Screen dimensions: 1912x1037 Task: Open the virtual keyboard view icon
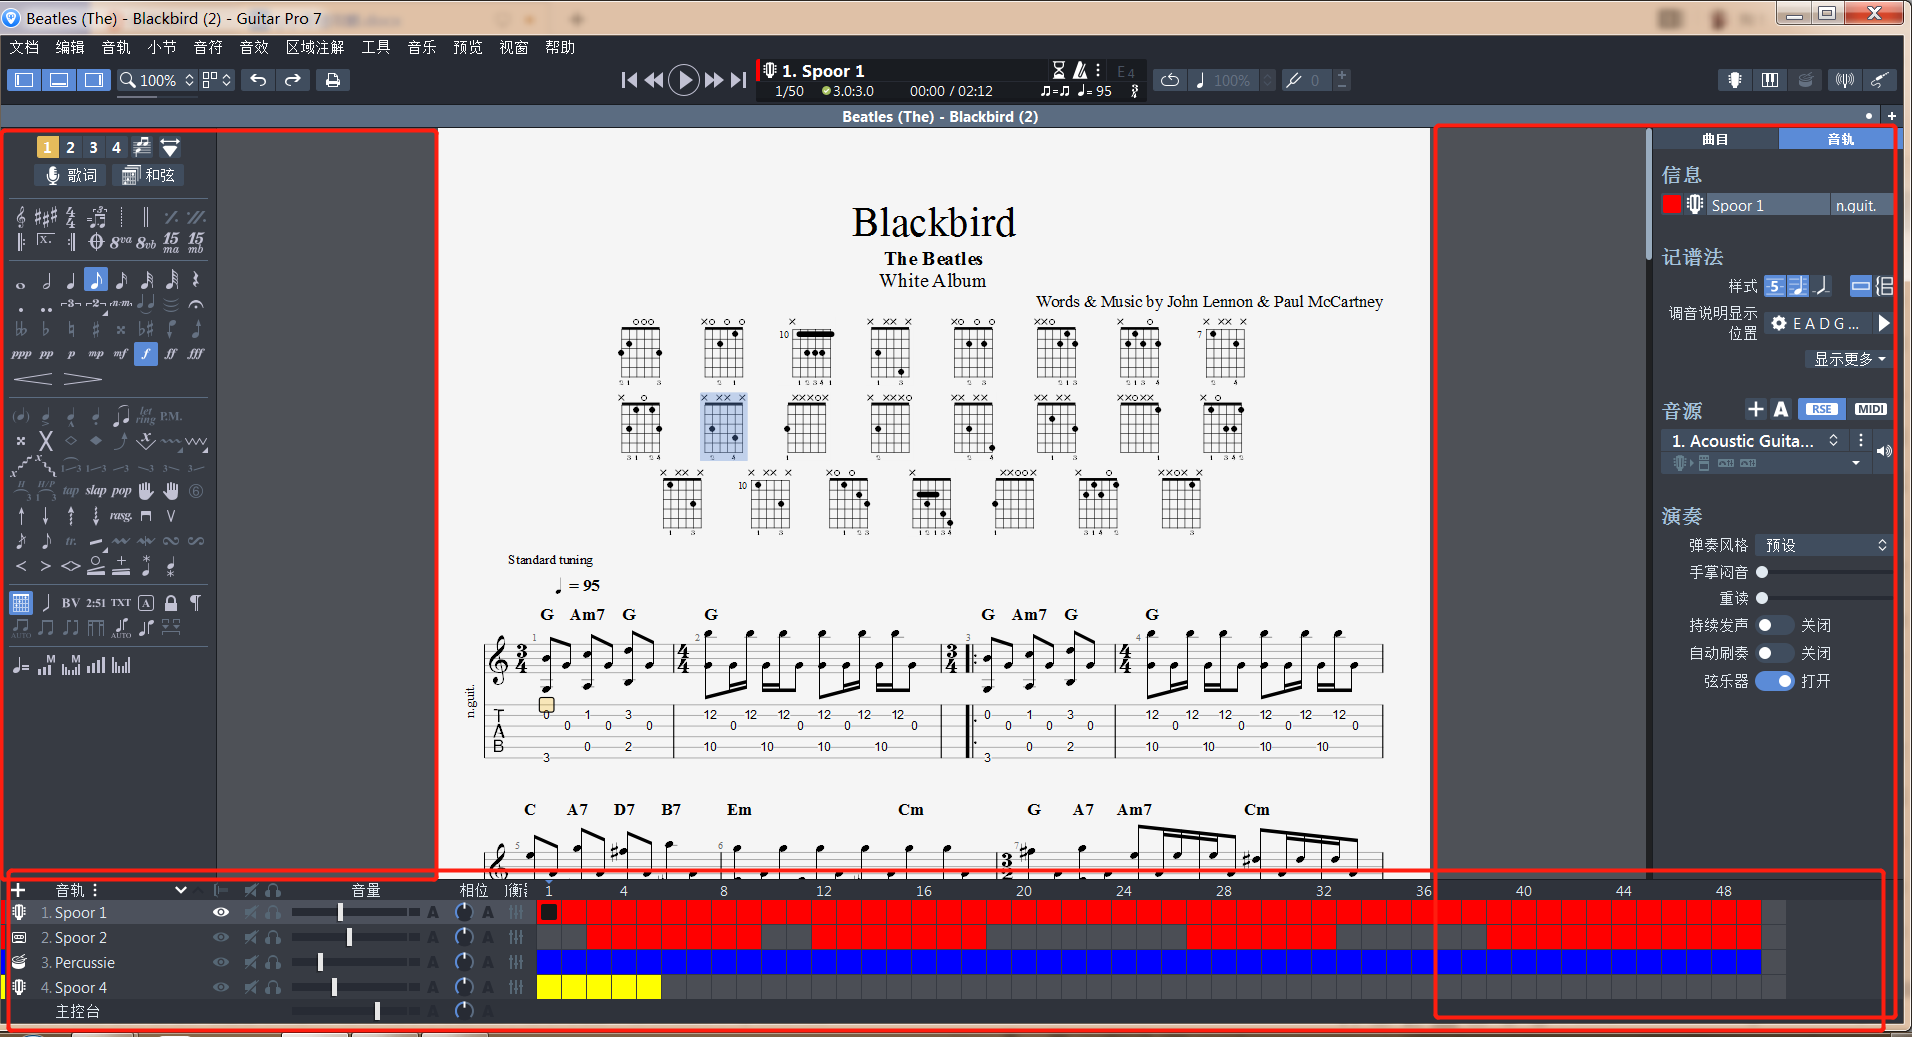click(1770, 80)
